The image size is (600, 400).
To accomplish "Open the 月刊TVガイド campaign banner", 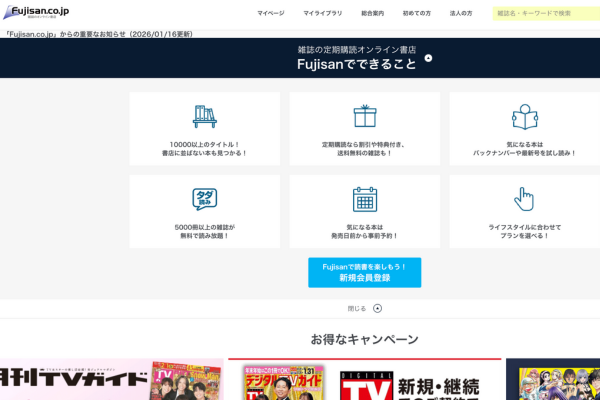I will click(112, 379).
